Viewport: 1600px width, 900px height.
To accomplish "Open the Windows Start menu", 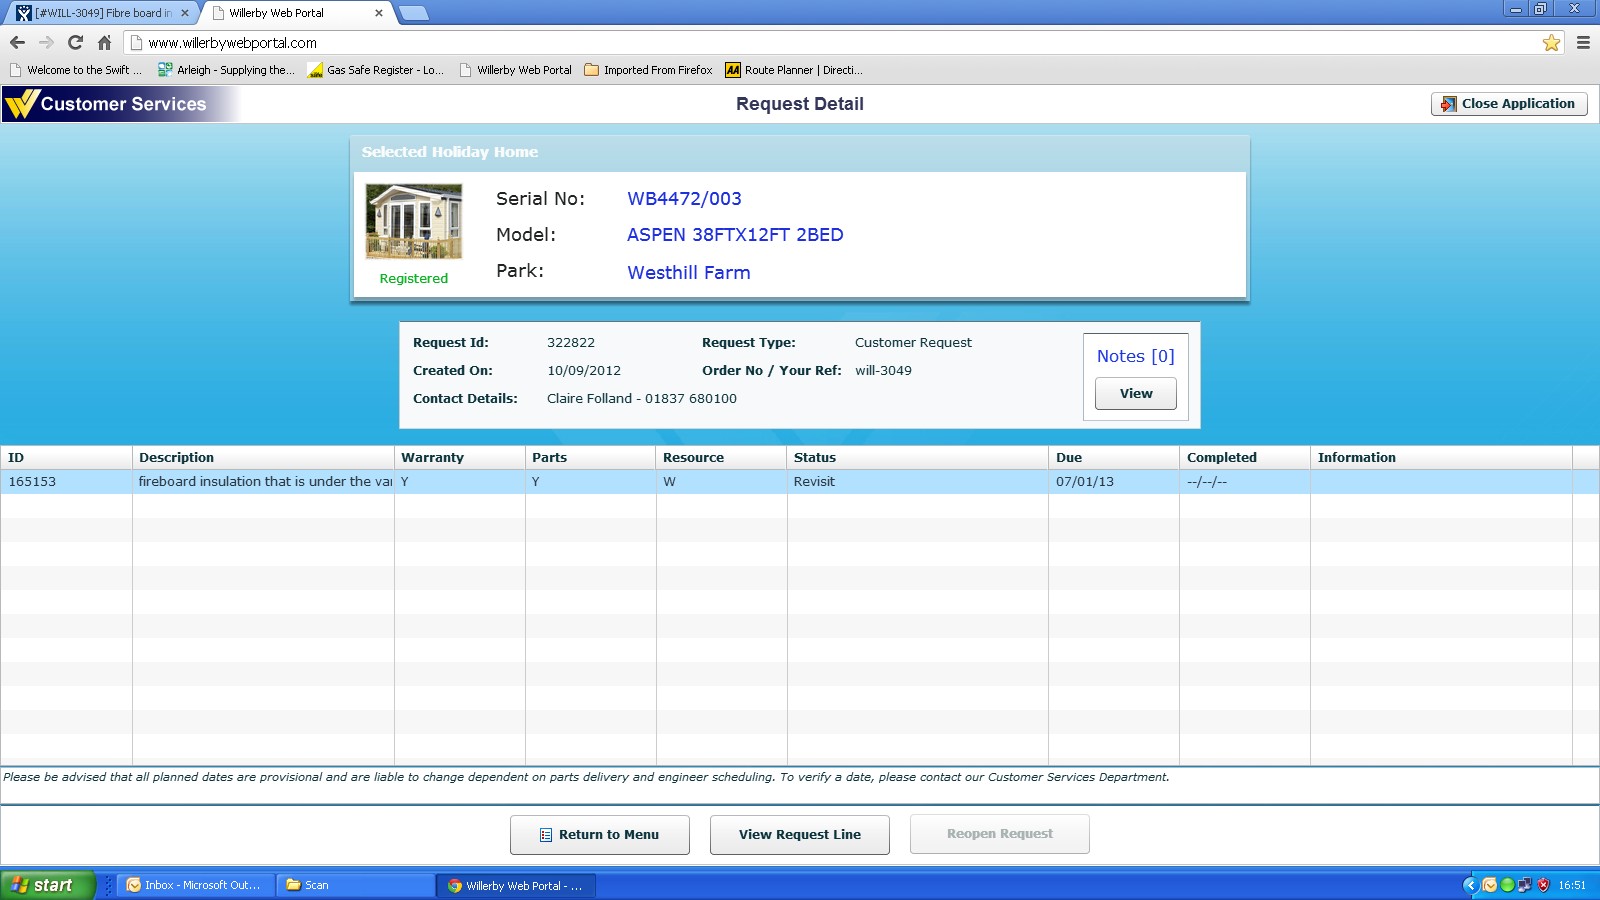I will [x=46, y=885].
